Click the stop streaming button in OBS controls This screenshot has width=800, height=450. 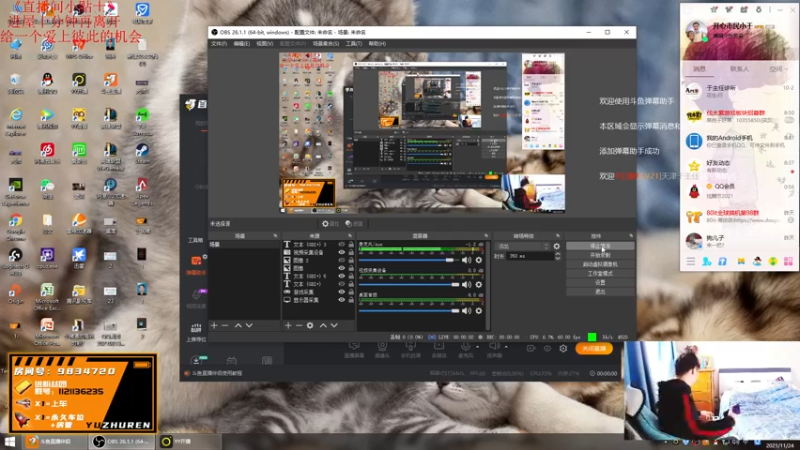[x=600, y=246]
